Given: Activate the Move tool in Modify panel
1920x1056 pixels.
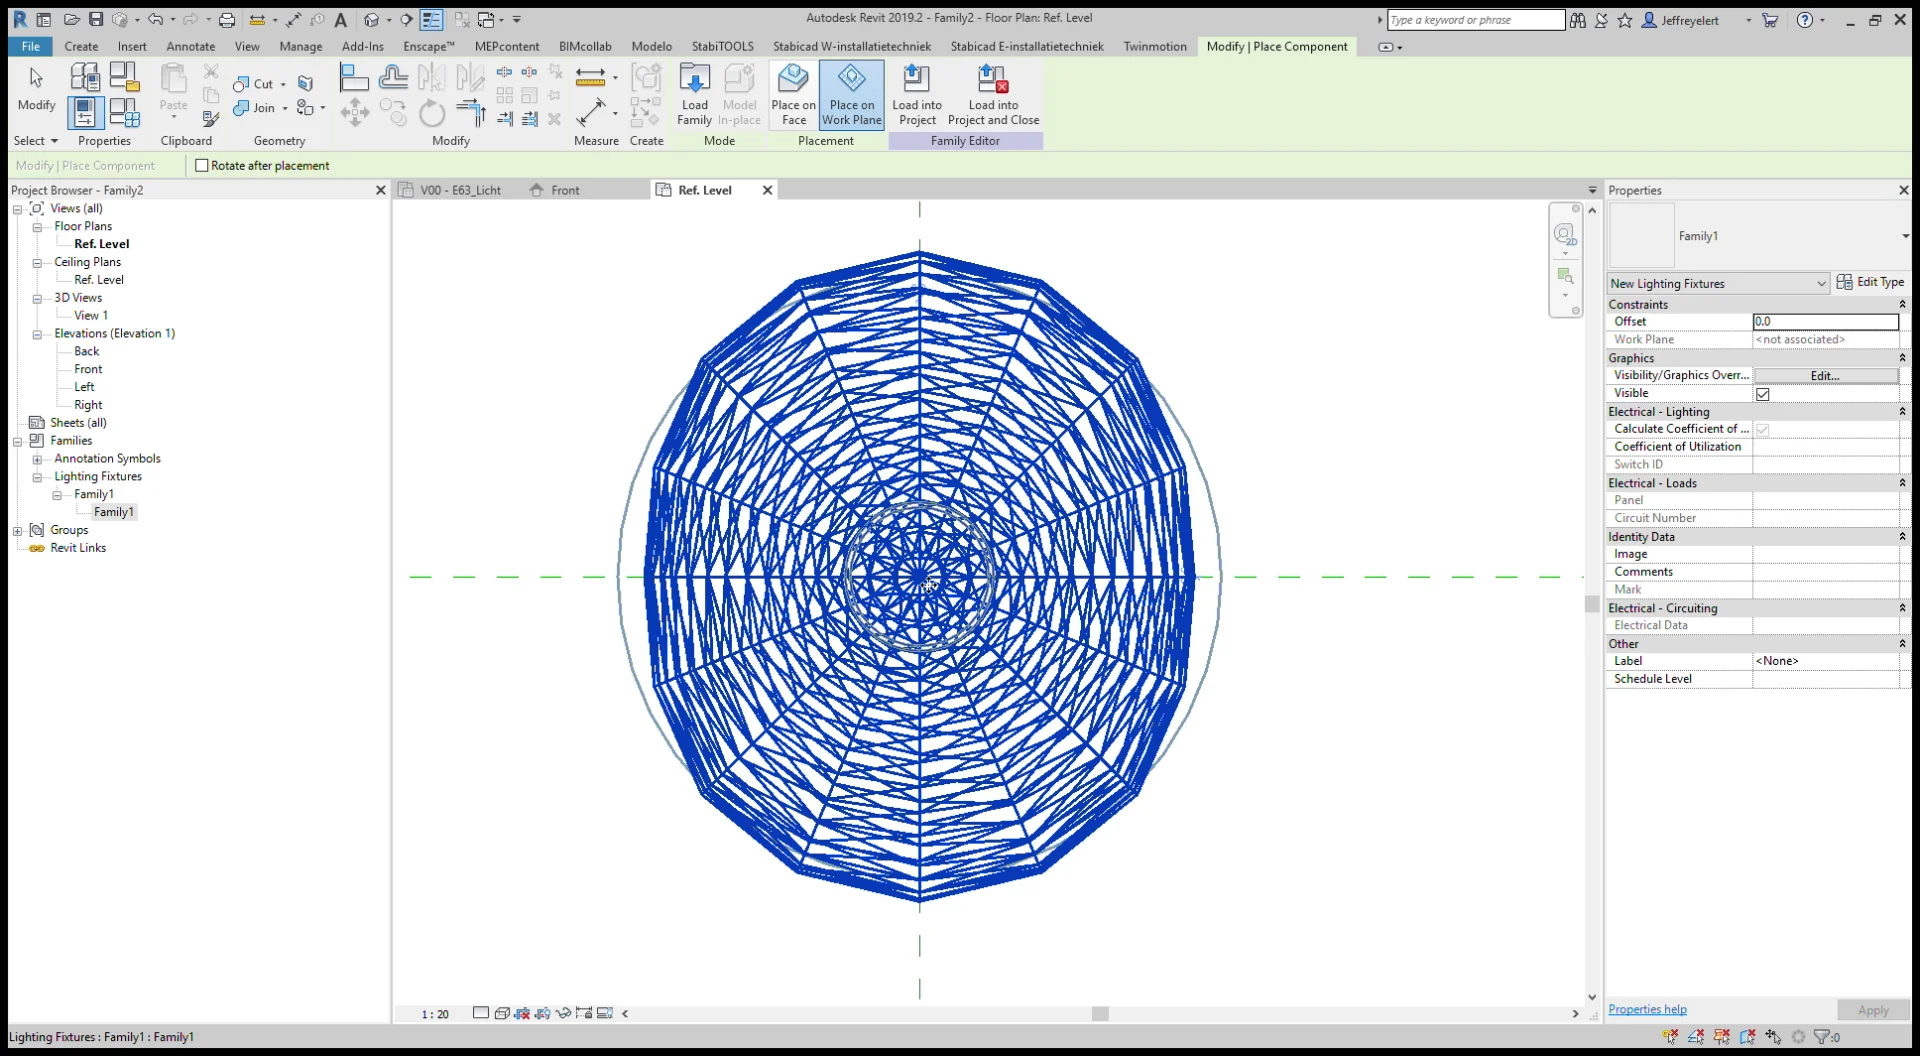Looking at the screenshot, I should click(x=355, y=112).
